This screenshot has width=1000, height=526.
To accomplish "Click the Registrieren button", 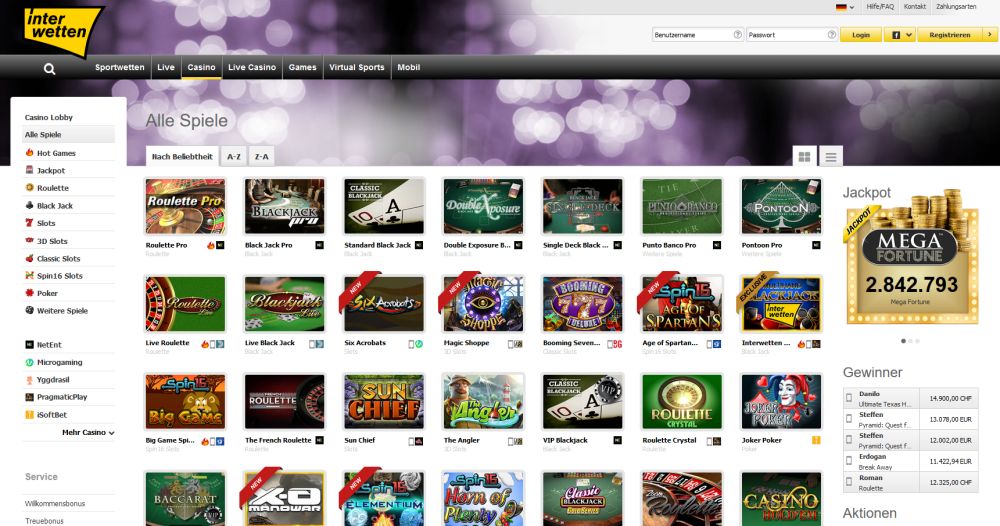I will point(950,34).
